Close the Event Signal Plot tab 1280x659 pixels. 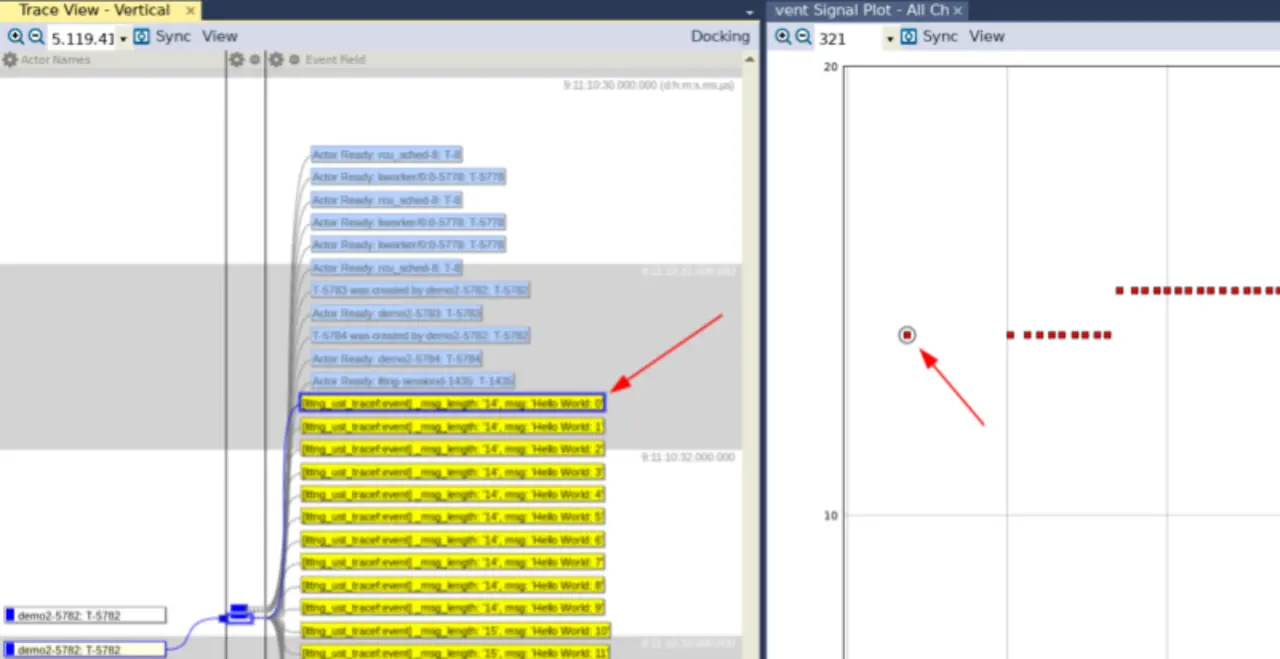(x=957, y=10)
